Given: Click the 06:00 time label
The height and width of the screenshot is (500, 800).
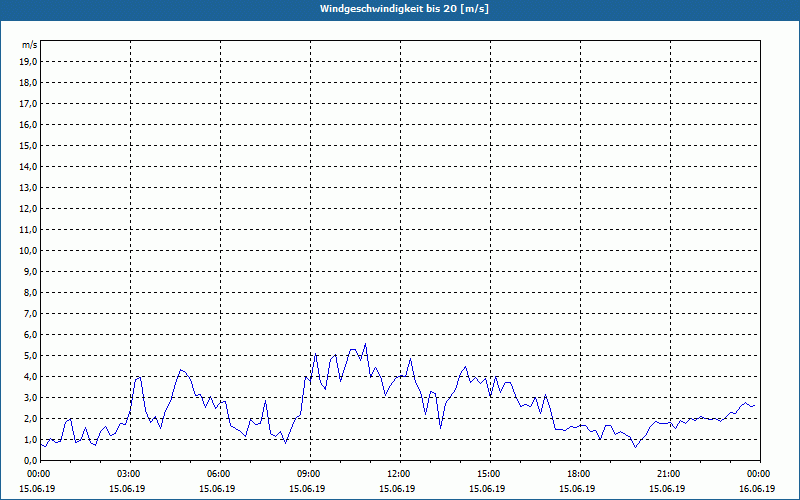Looking at the screenshot, I should click(220, 474).
